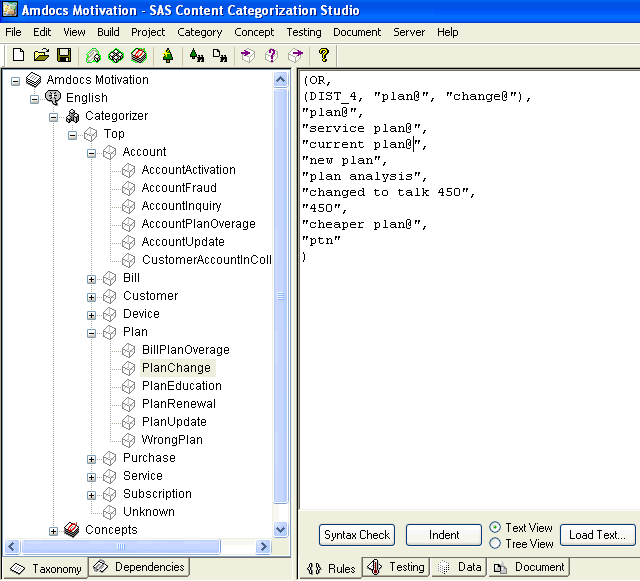Collapse the Account category
Image resolution: width=640 pixels, height=581 pixels.
pyautogui.click(x=91, y=154)
